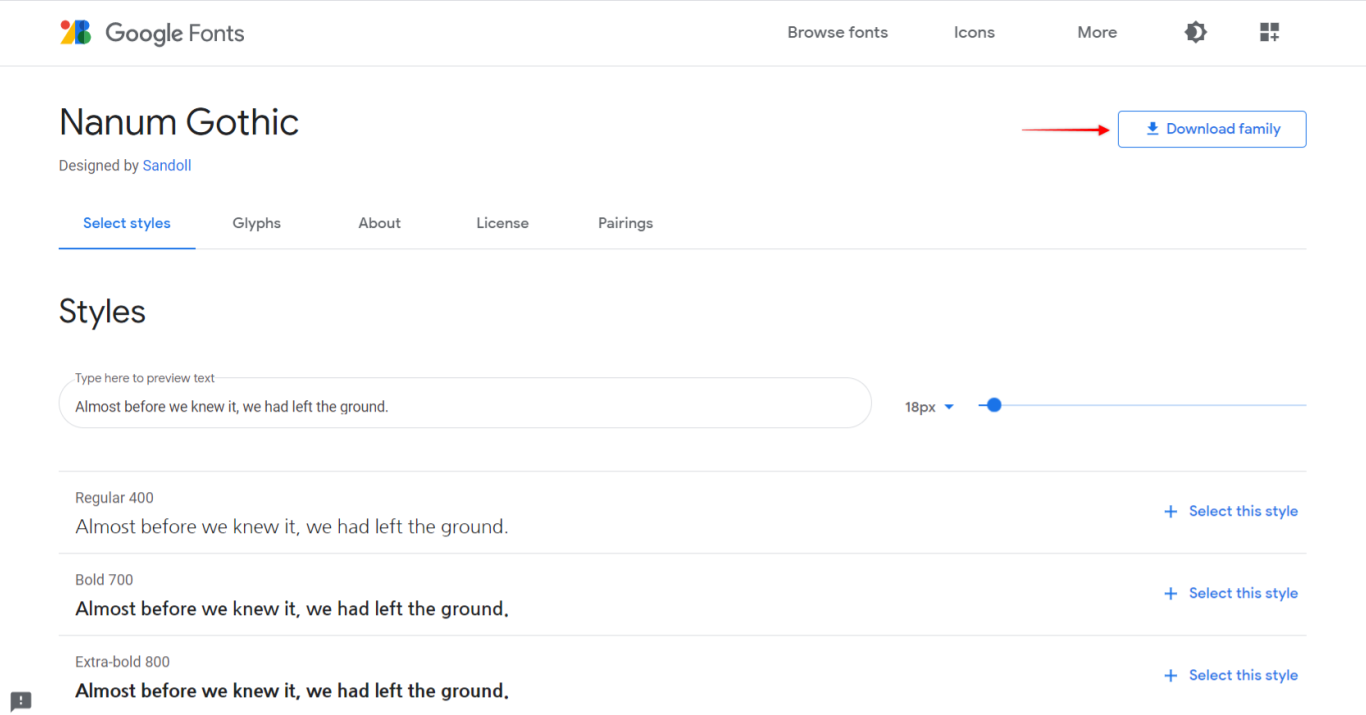Click the preview text input field

pyautogui.click(x=465, y=403)
